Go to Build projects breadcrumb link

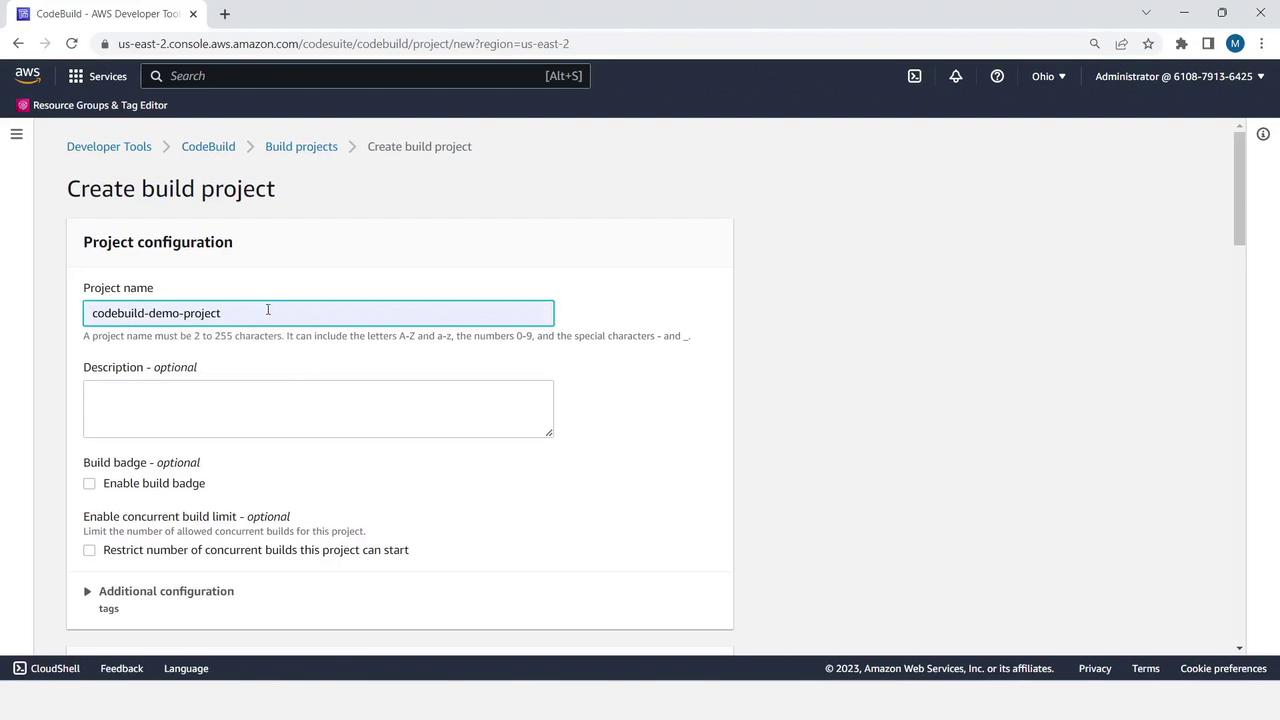tap(301, 147)
